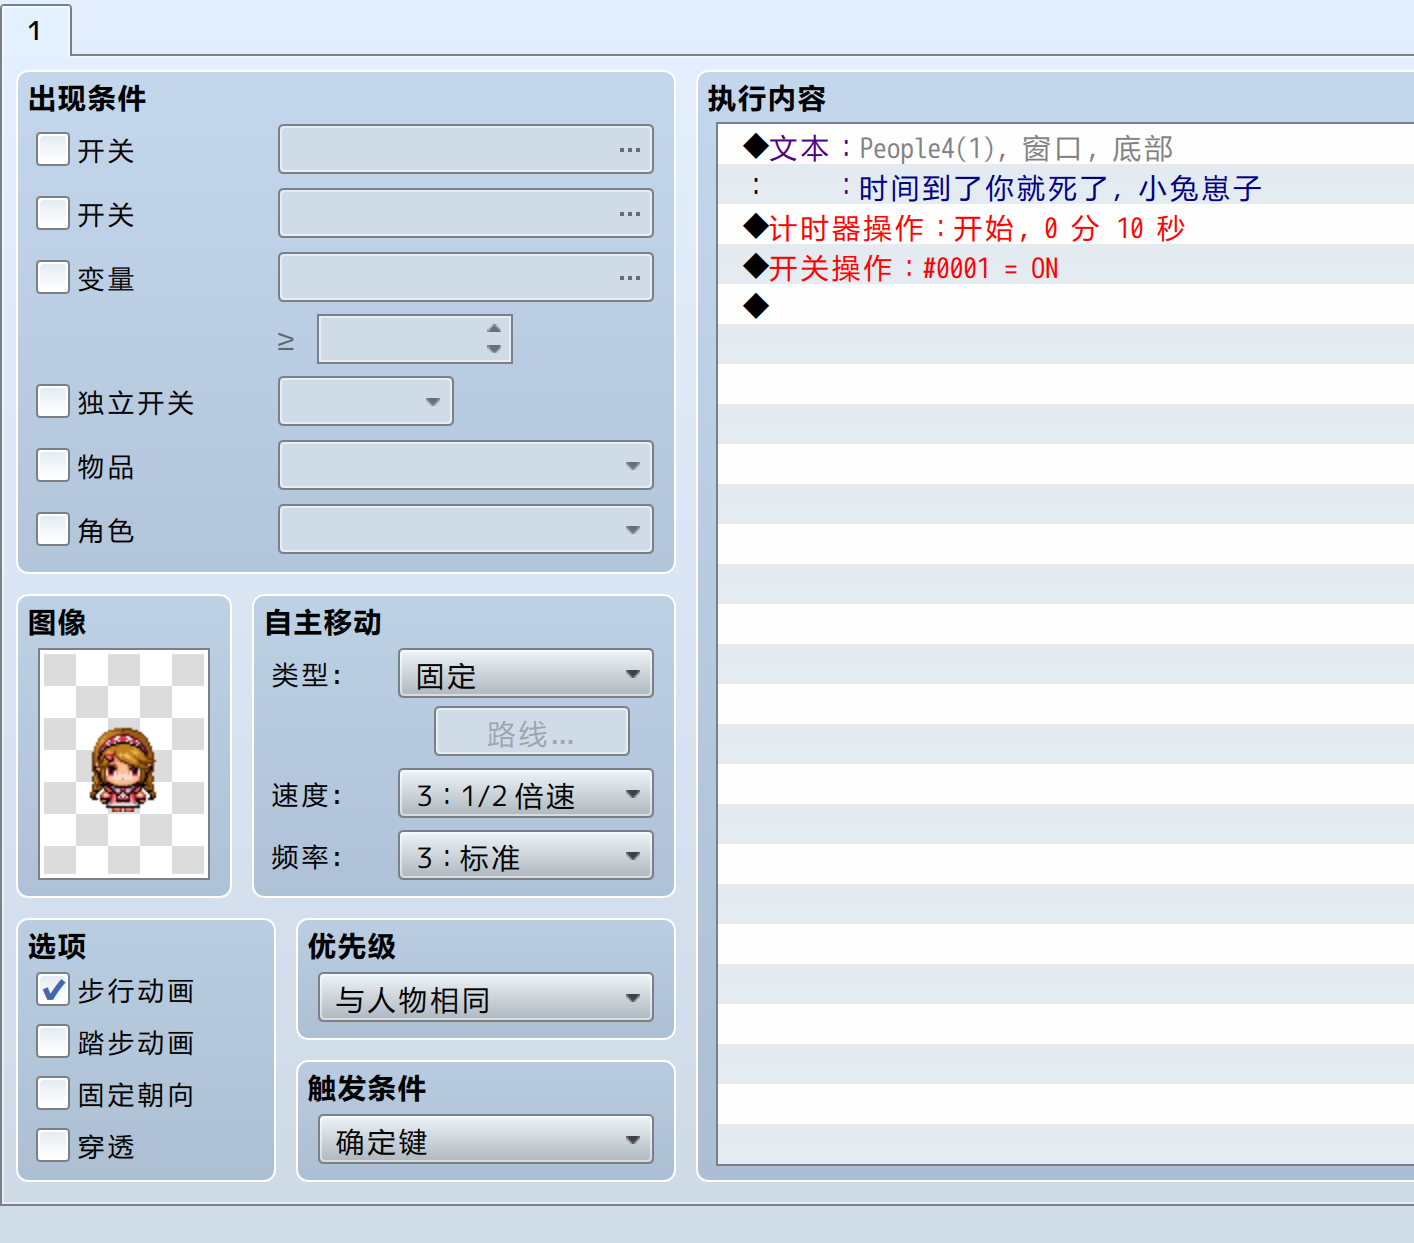Open the 速度 dropdown showing 1/2 倍速
The height and width of the screenshot is (1243, 1414).
coord(526,793)
